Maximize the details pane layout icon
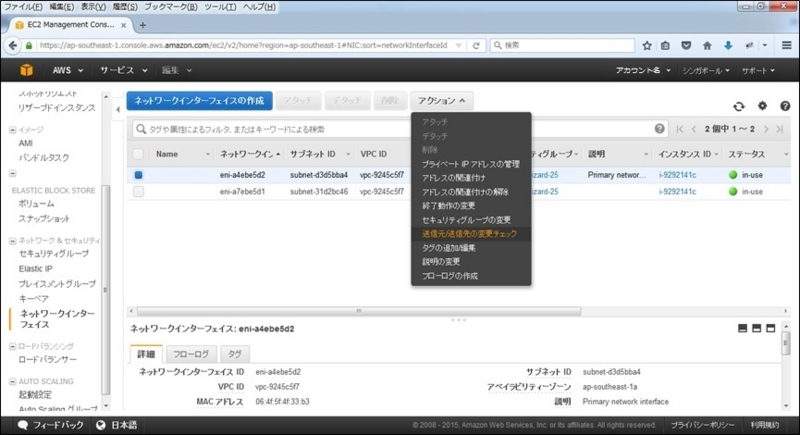 [x=771, y=328]
